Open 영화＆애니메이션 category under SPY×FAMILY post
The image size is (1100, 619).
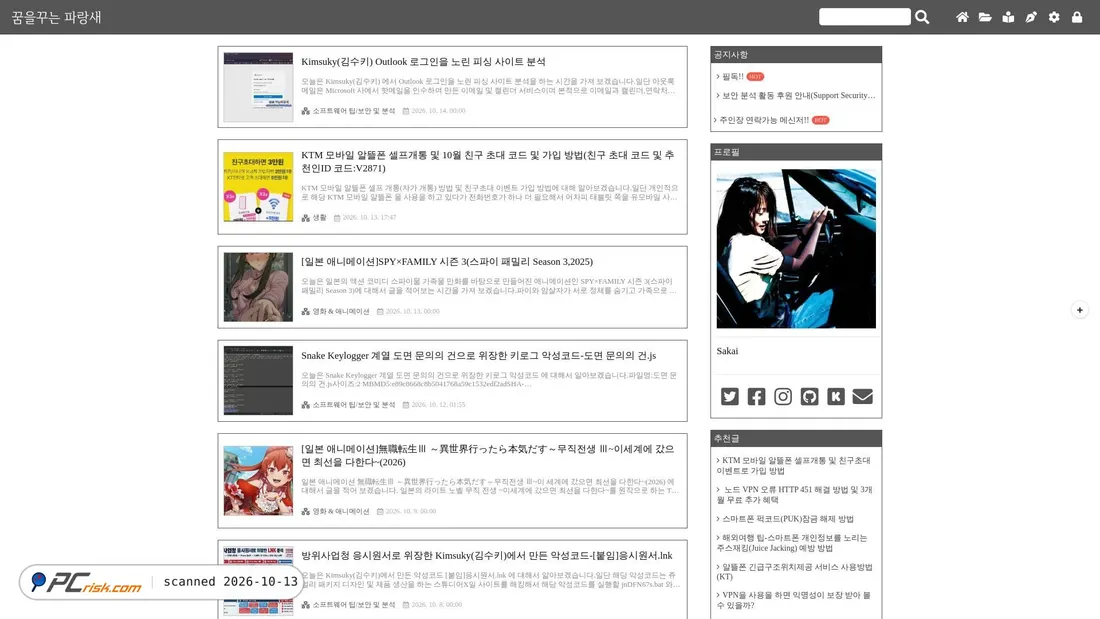(x=340, y=312)
